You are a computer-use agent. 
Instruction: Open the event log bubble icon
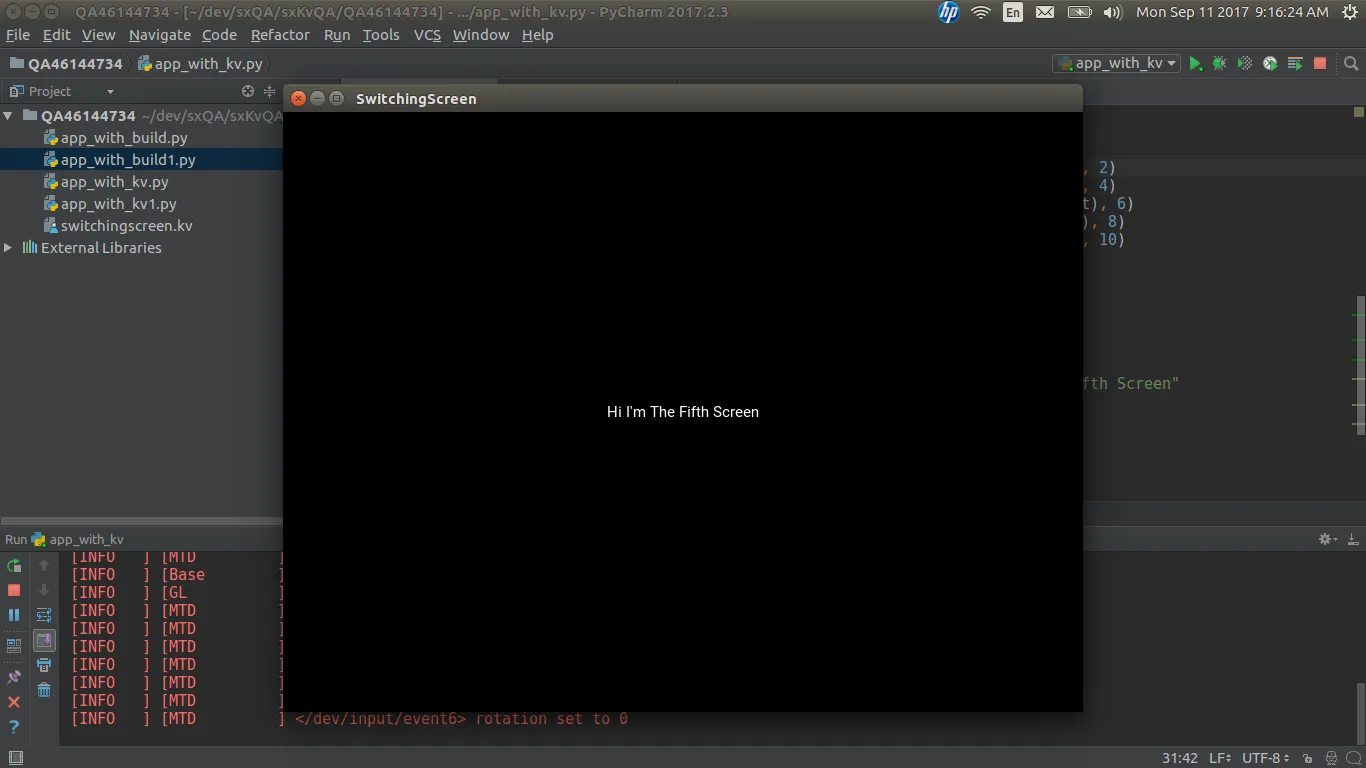[1352, 758]
